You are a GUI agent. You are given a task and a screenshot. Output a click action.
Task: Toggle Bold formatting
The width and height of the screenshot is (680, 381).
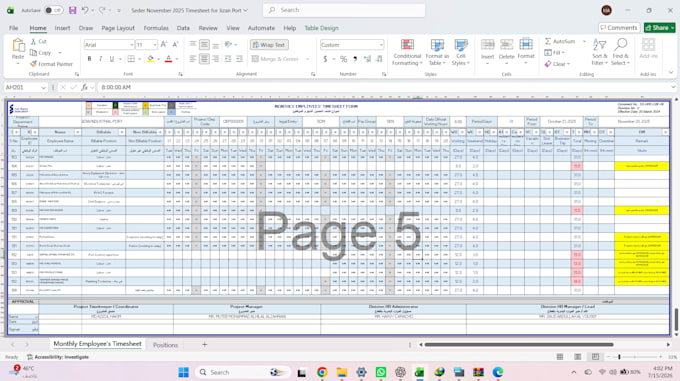tap(89, 59)
